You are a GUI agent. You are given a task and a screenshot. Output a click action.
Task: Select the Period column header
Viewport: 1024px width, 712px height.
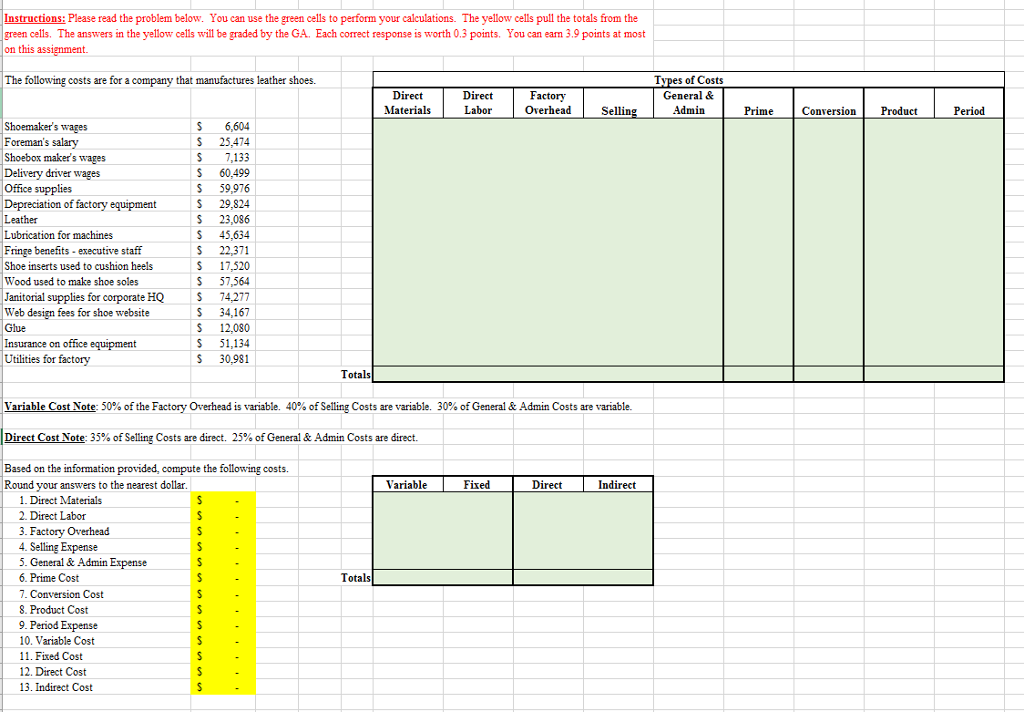968,111
